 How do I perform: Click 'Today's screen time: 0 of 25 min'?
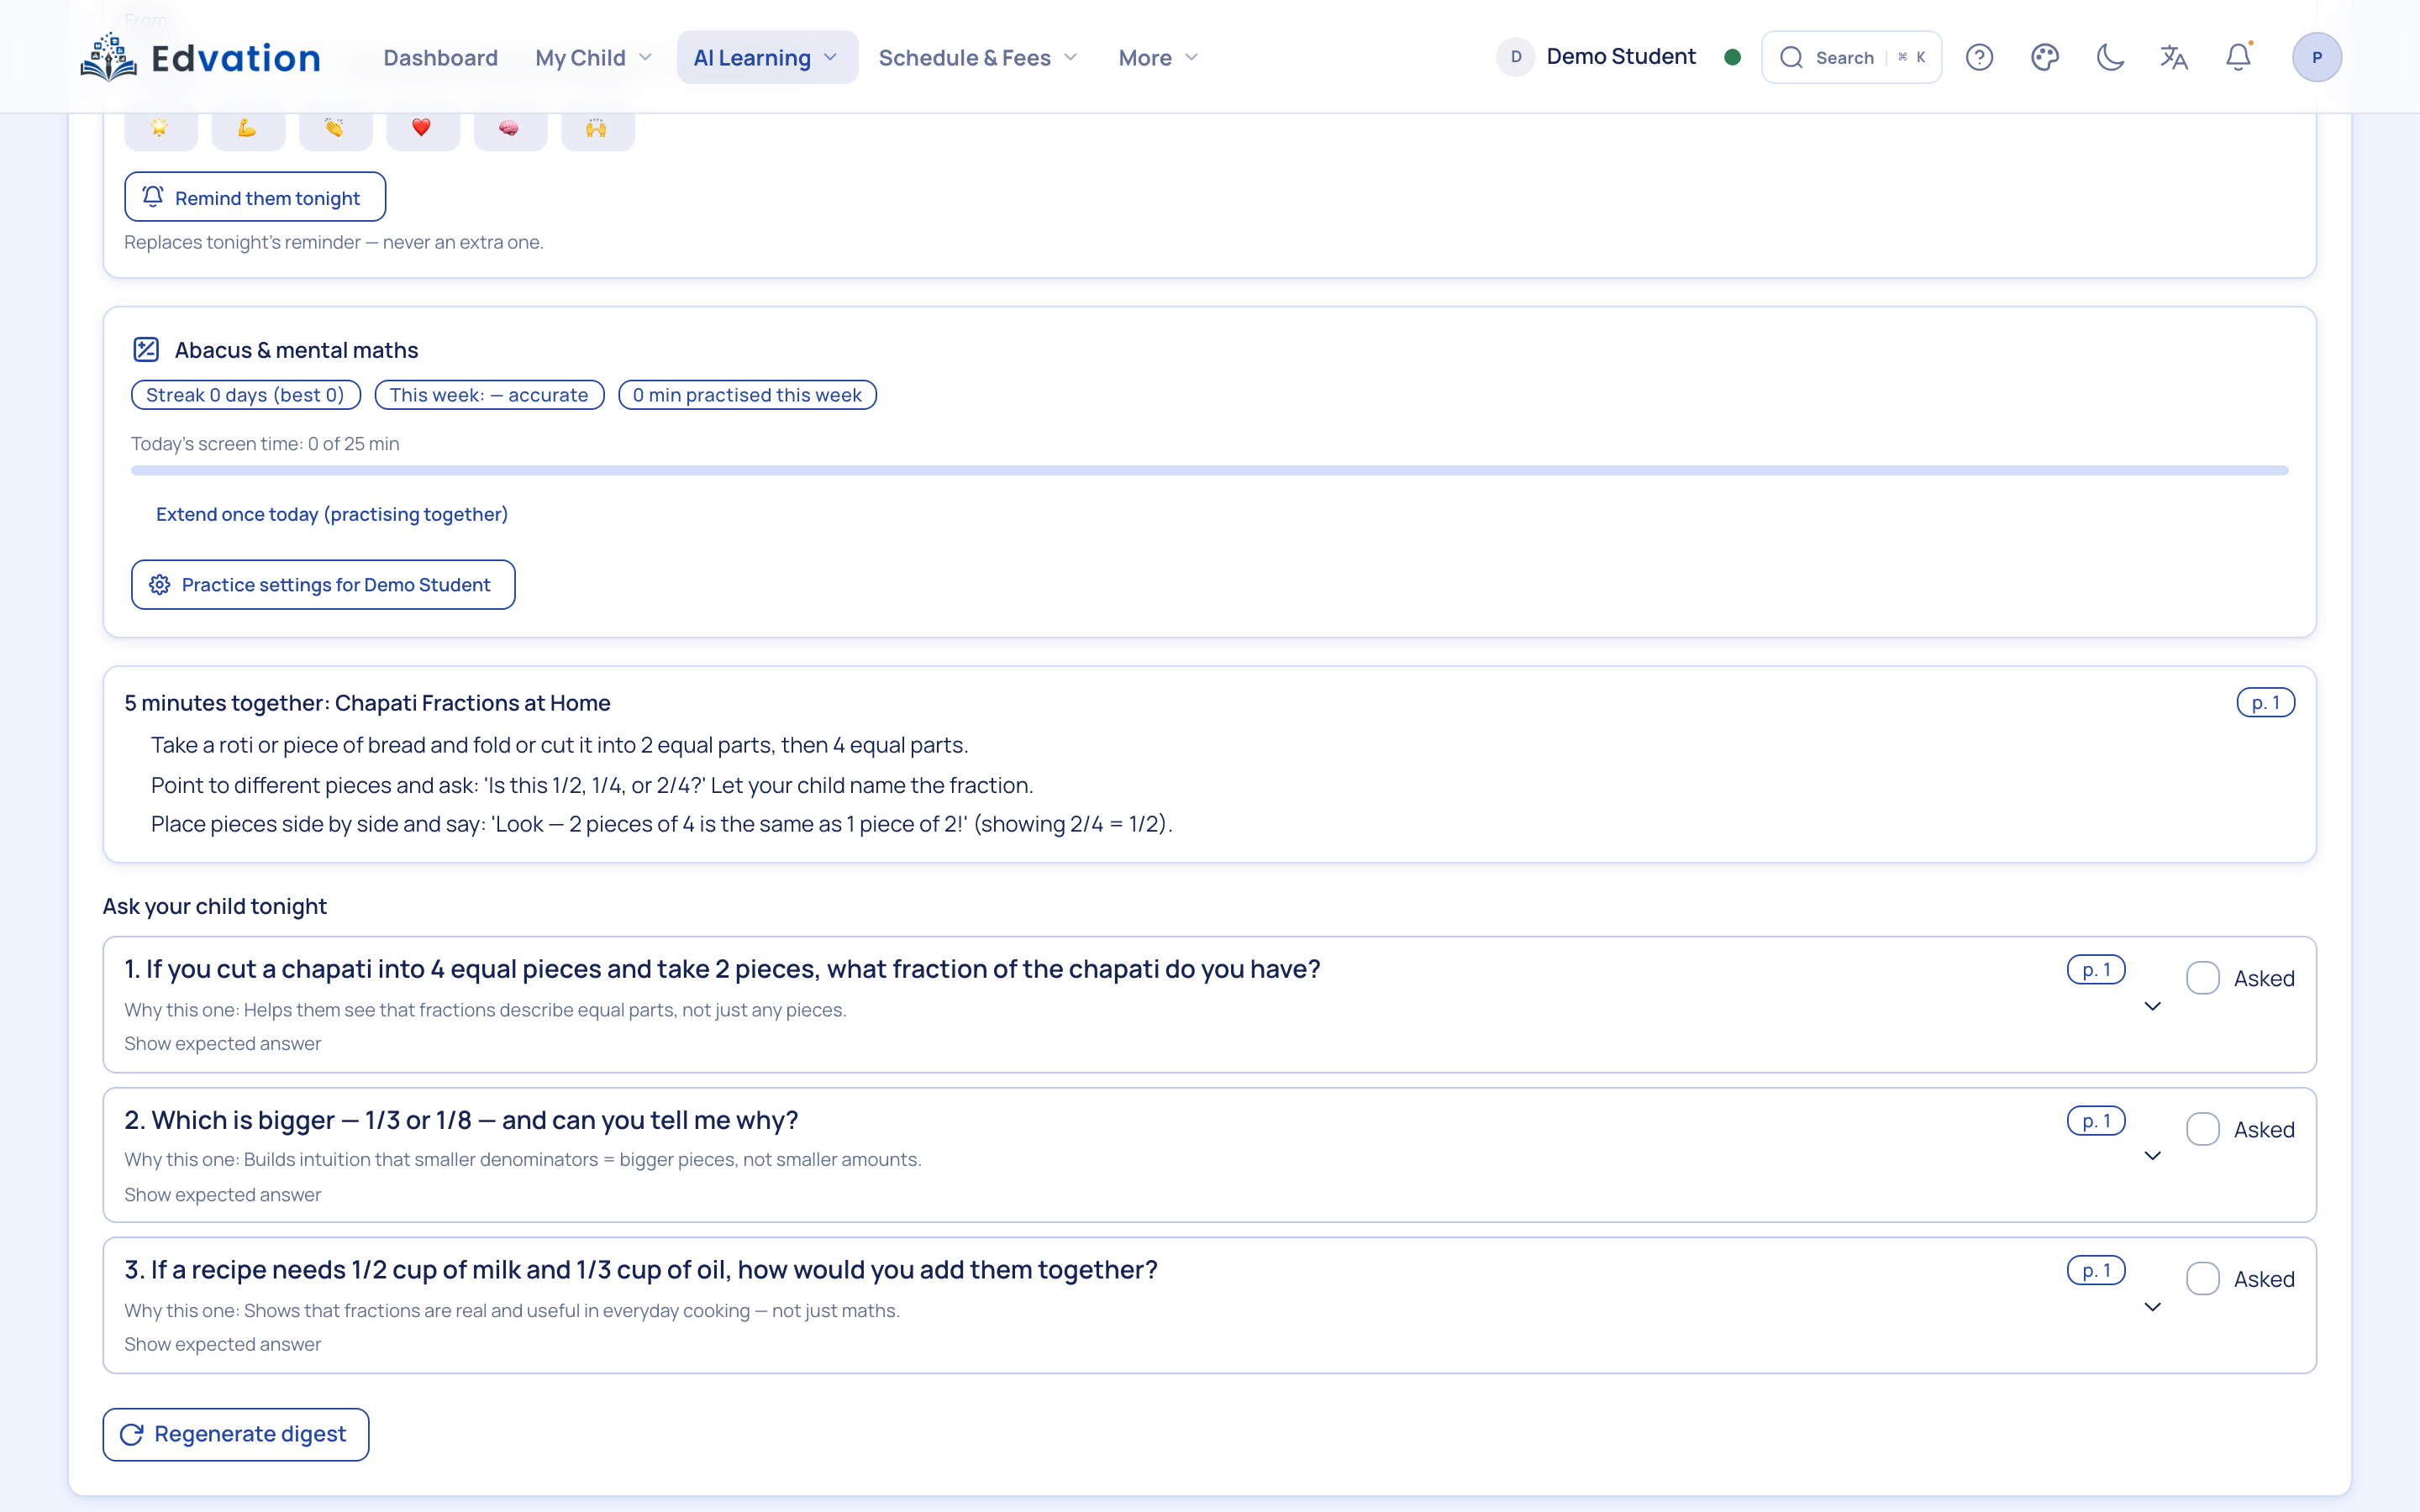[x=265, y=444]
